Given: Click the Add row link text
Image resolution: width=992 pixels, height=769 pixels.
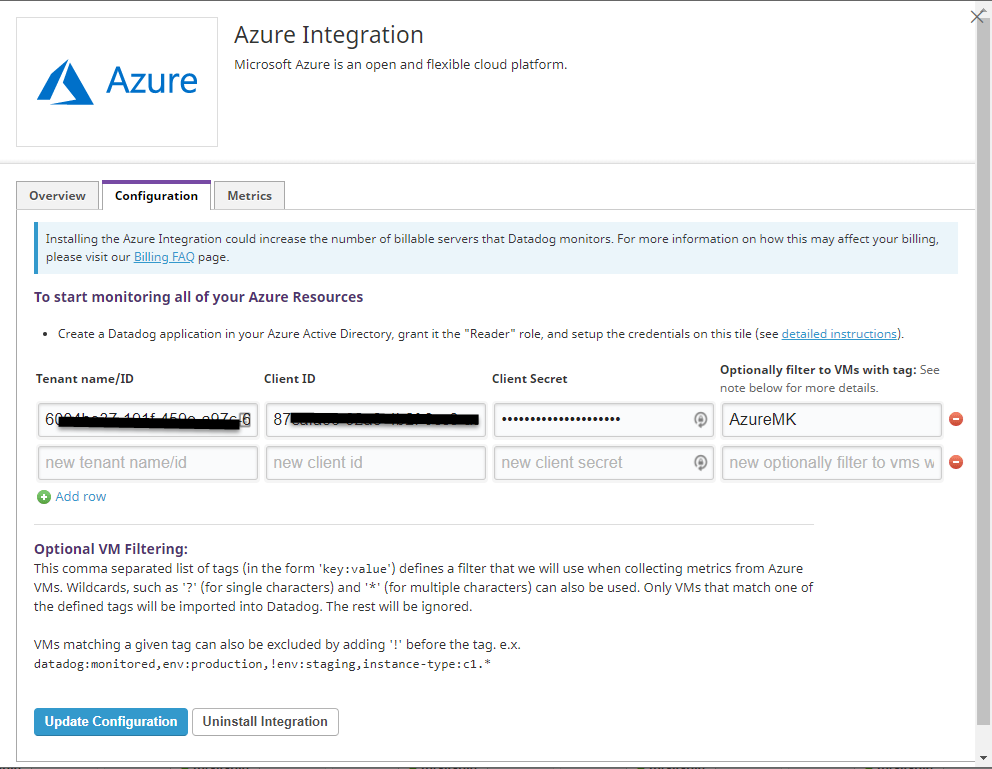Looking at the screenshot, I should pos(80,496).
